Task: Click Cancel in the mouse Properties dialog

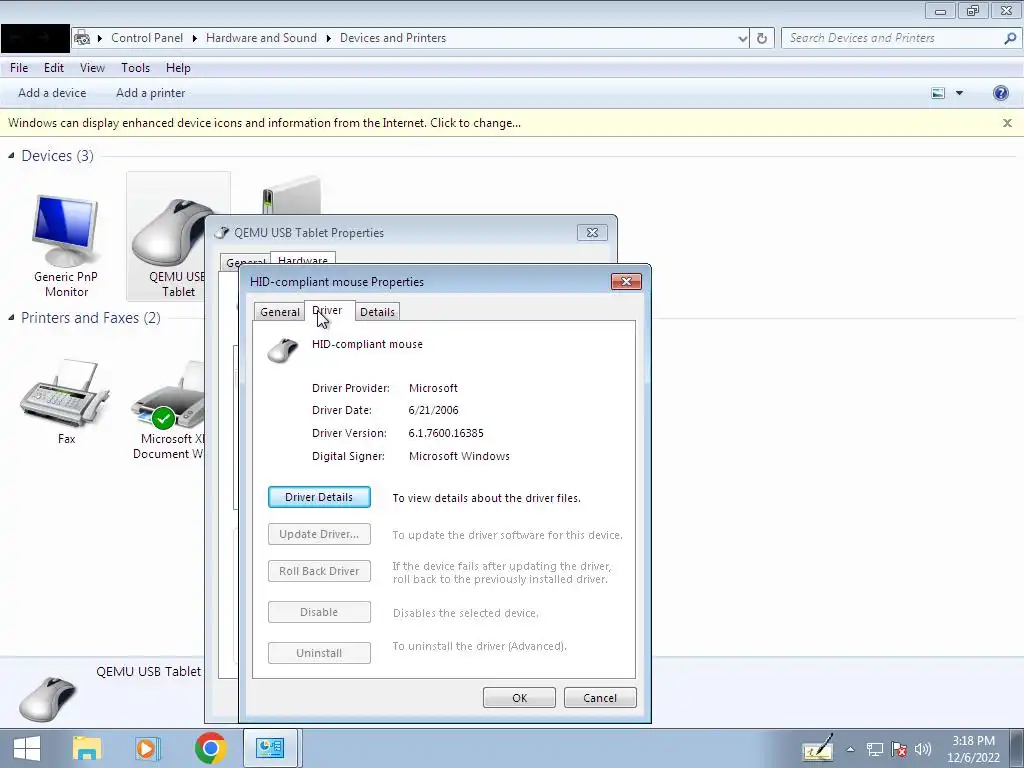Action: (600, 698)
